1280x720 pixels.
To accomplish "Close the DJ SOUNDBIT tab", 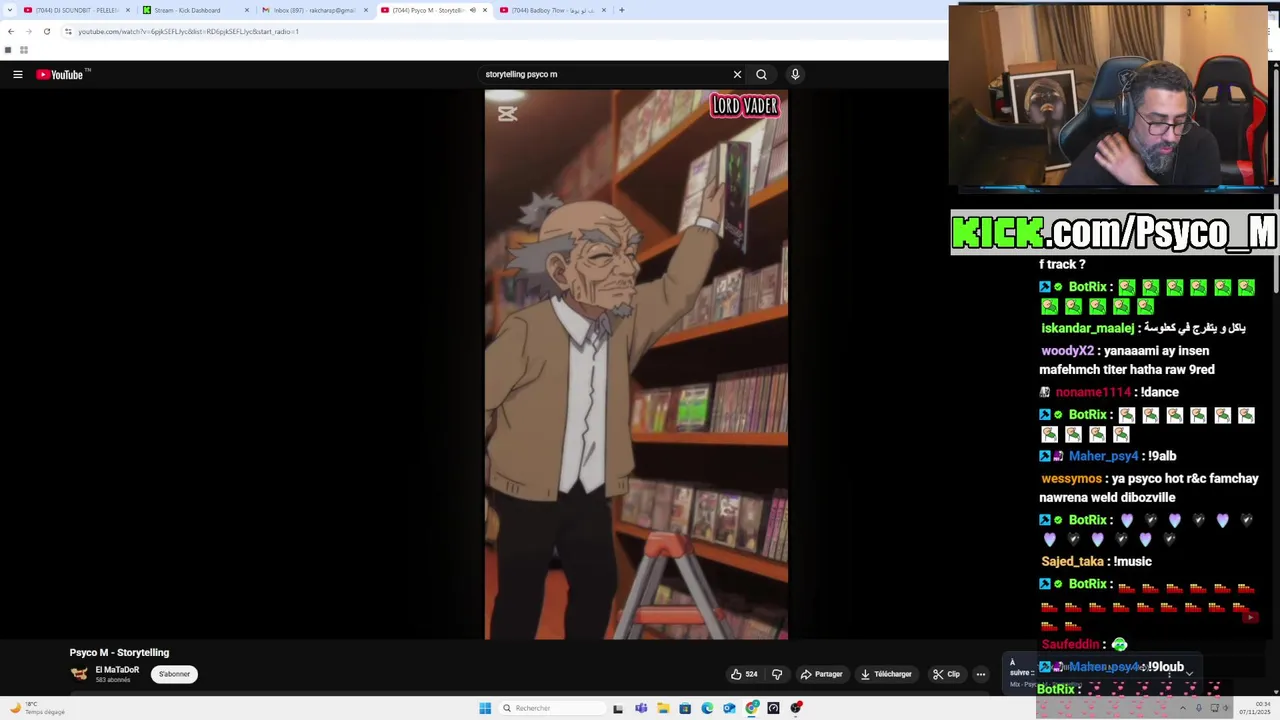I will (x=128, y=10).
